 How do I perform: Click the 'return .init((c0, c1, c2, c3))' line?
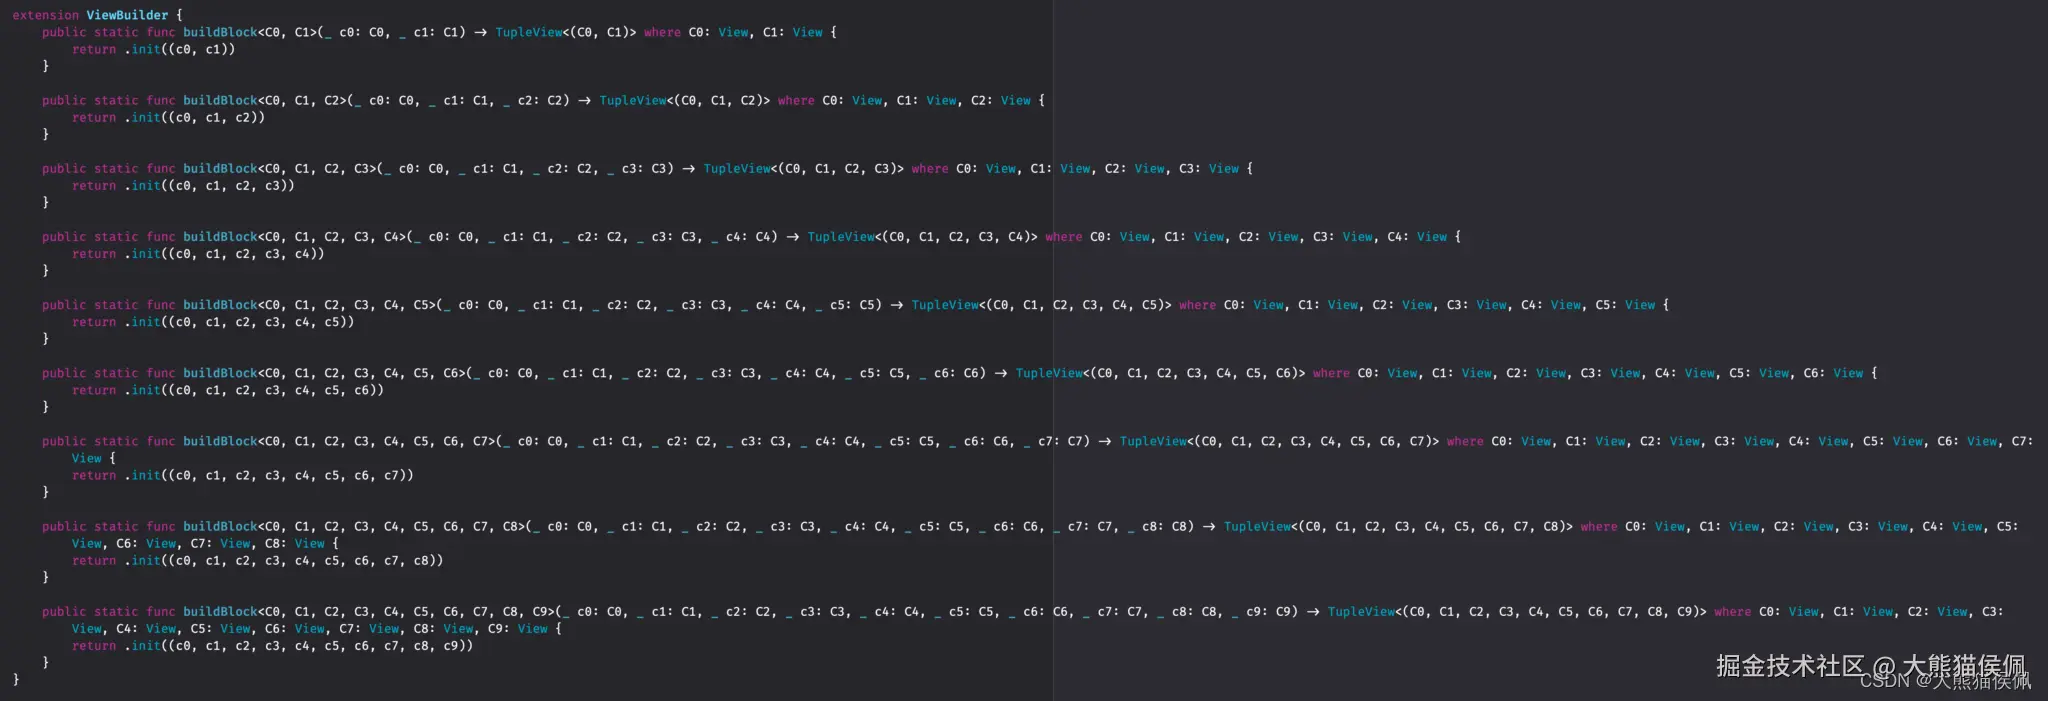pyautogui.click(x=183, y=185)
